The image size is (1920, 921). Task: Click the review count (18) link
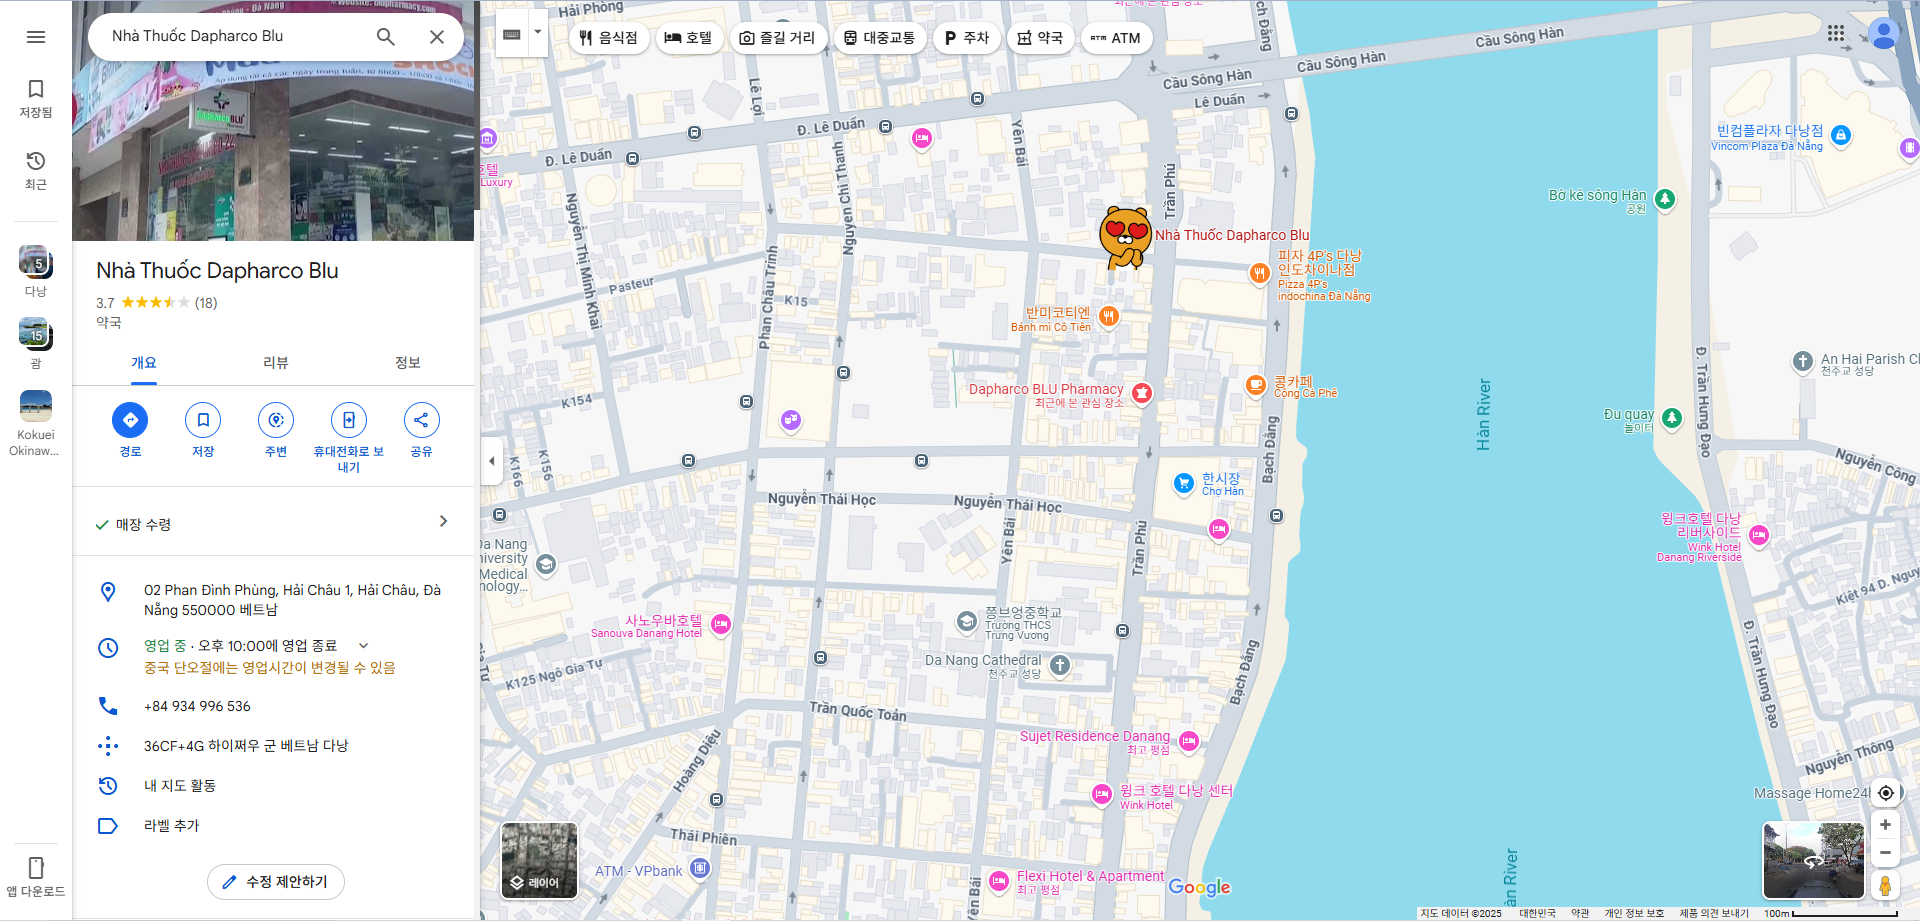(x=206, y=303)
